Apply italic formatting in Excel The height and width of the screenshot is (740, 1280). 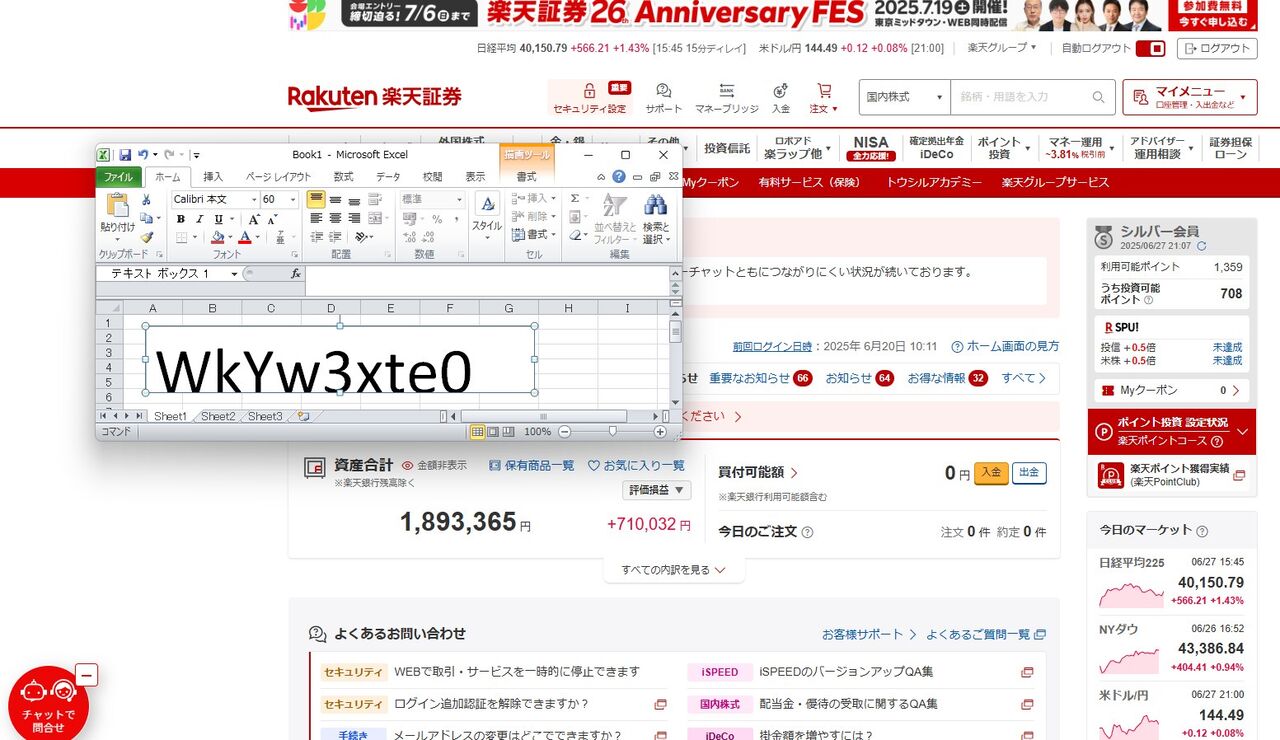(x=199, y=219)
